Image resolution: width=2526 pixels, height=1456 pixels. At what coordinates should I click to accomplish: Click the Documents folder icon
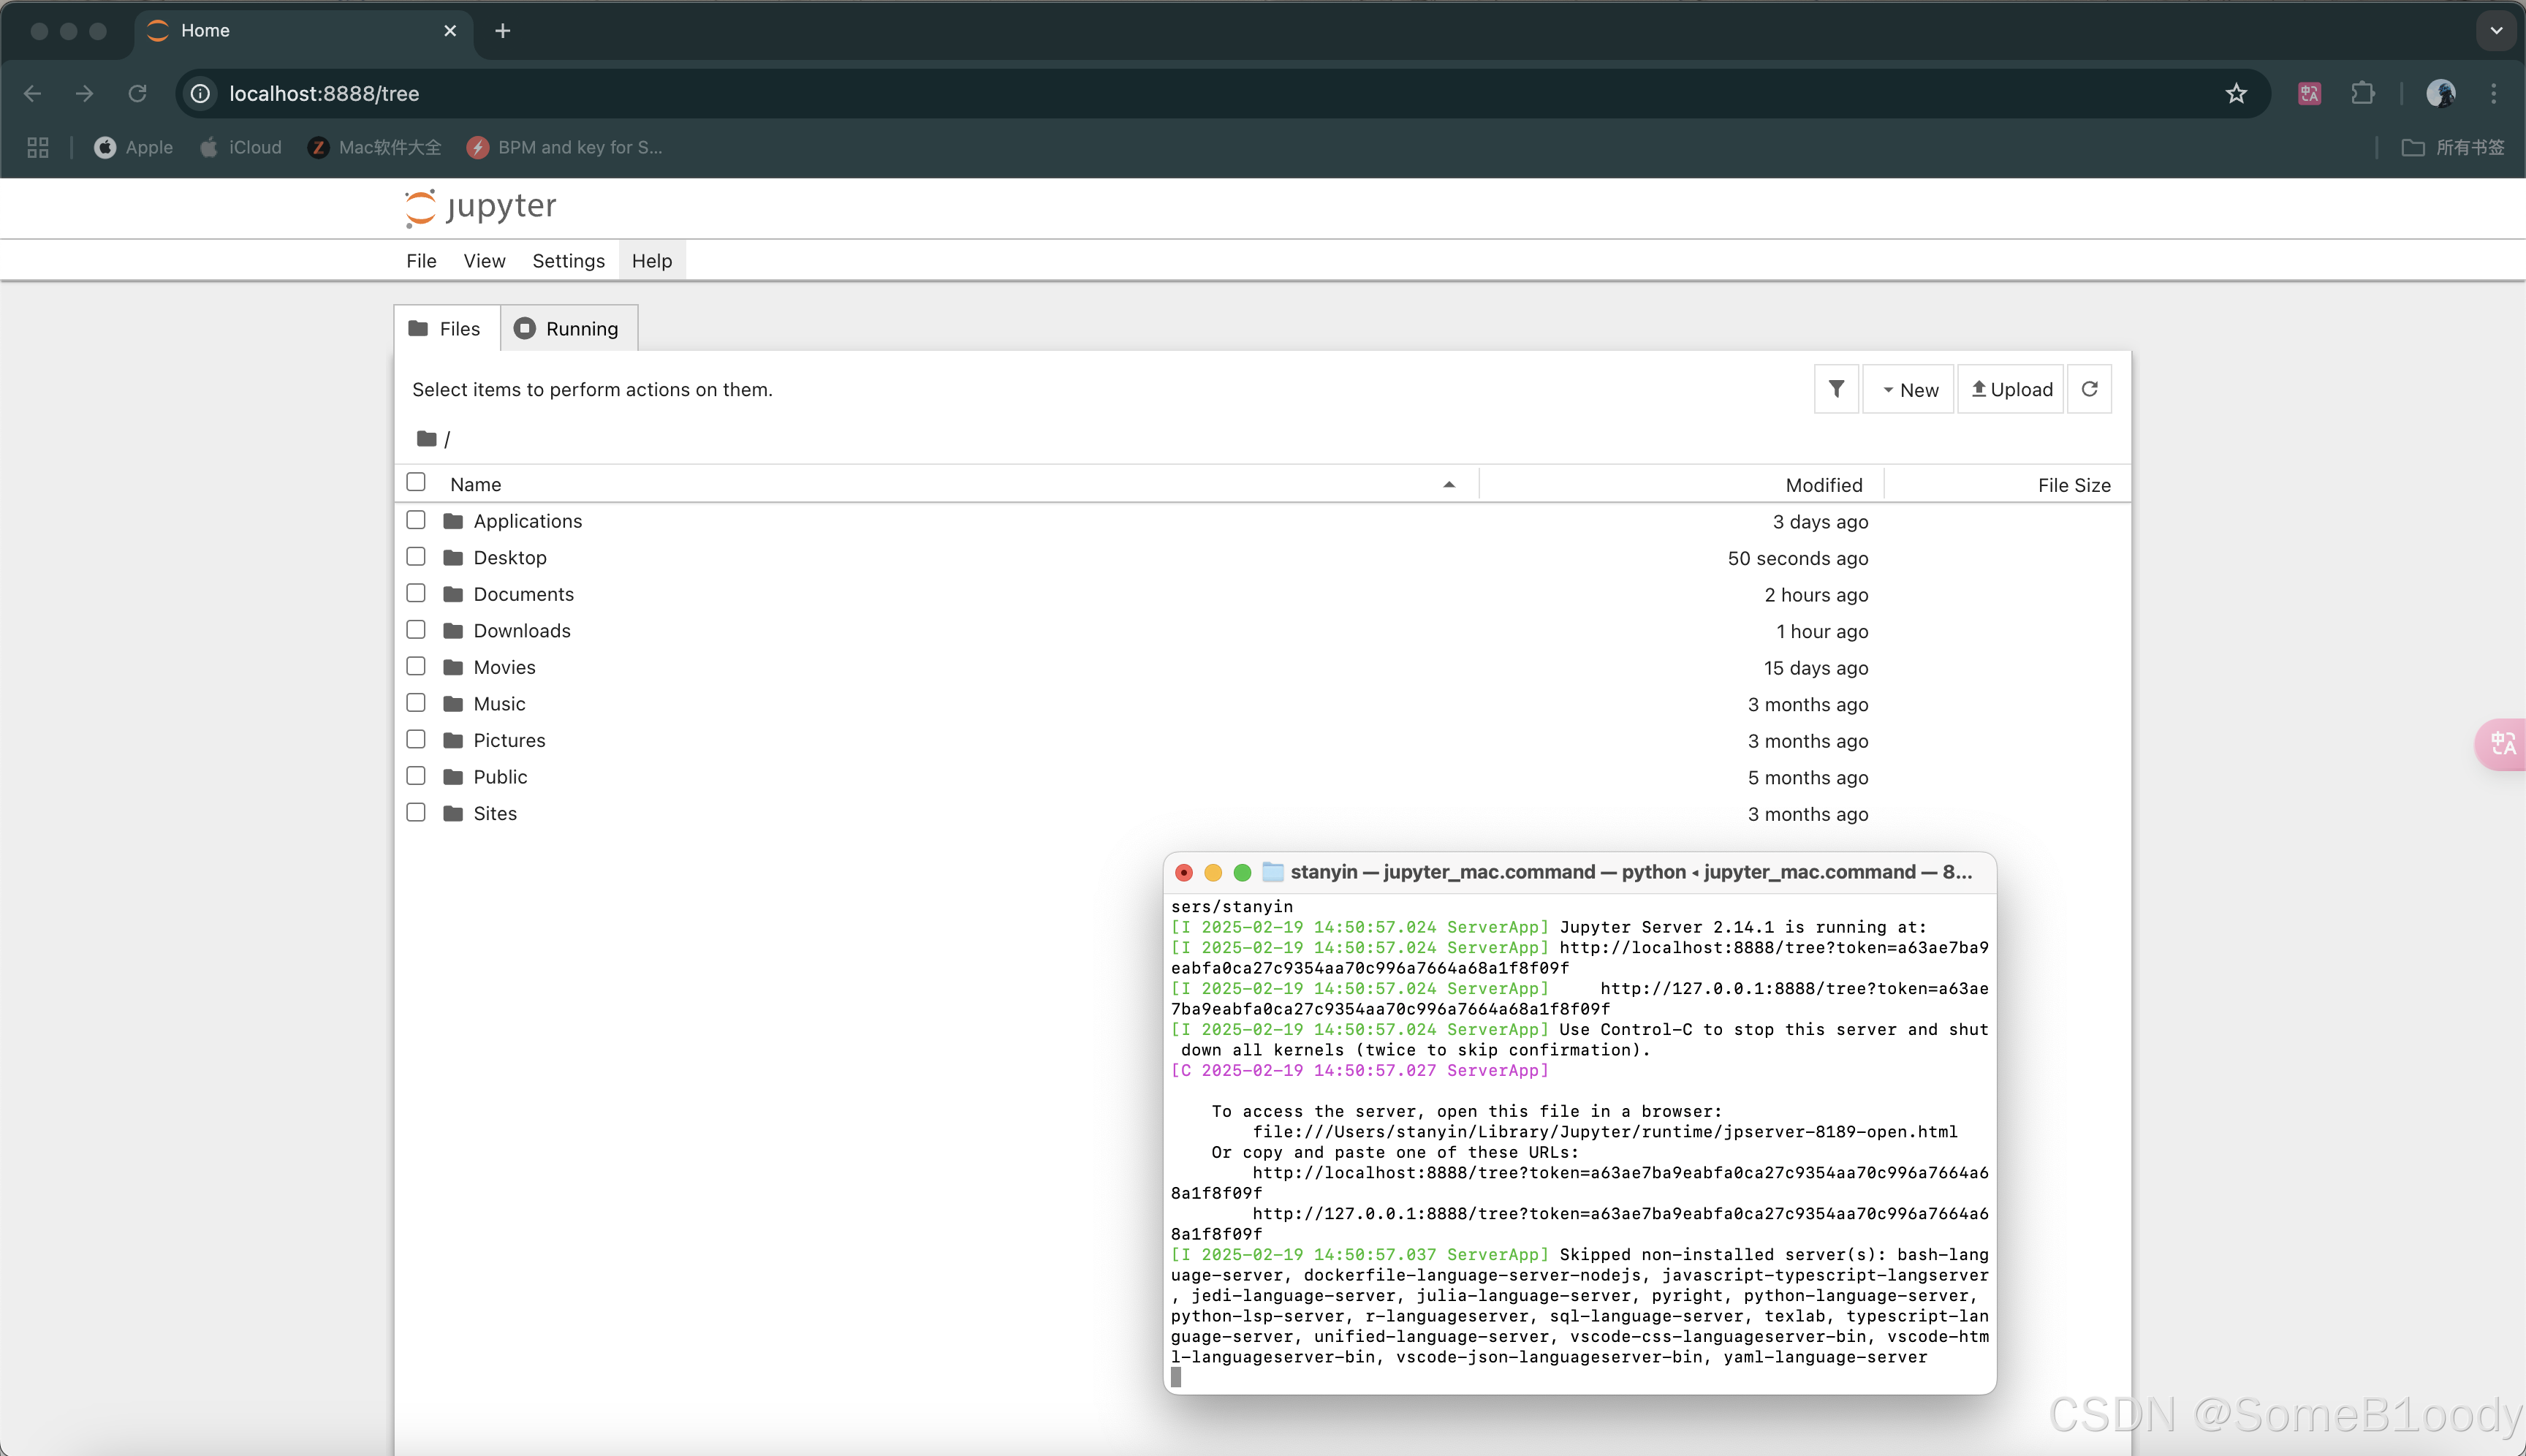(453, 594)
